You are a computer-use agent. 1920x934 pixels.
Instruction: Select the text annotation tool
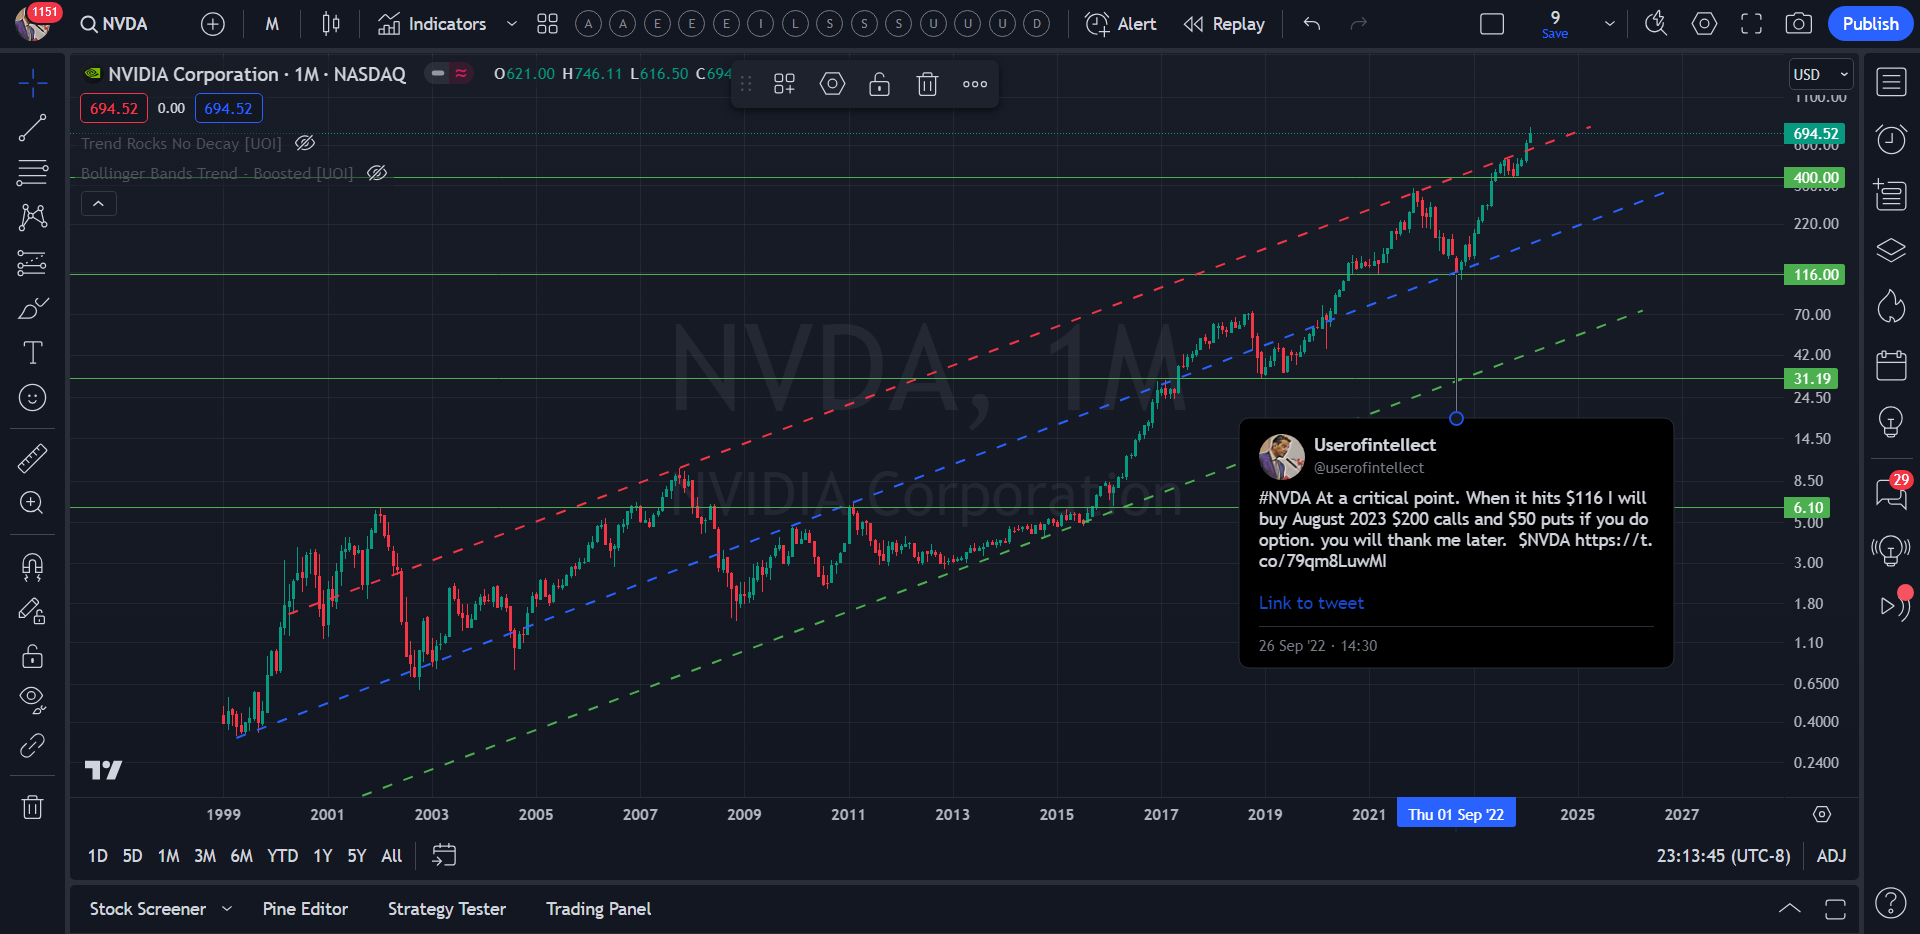tap(33, 353)
